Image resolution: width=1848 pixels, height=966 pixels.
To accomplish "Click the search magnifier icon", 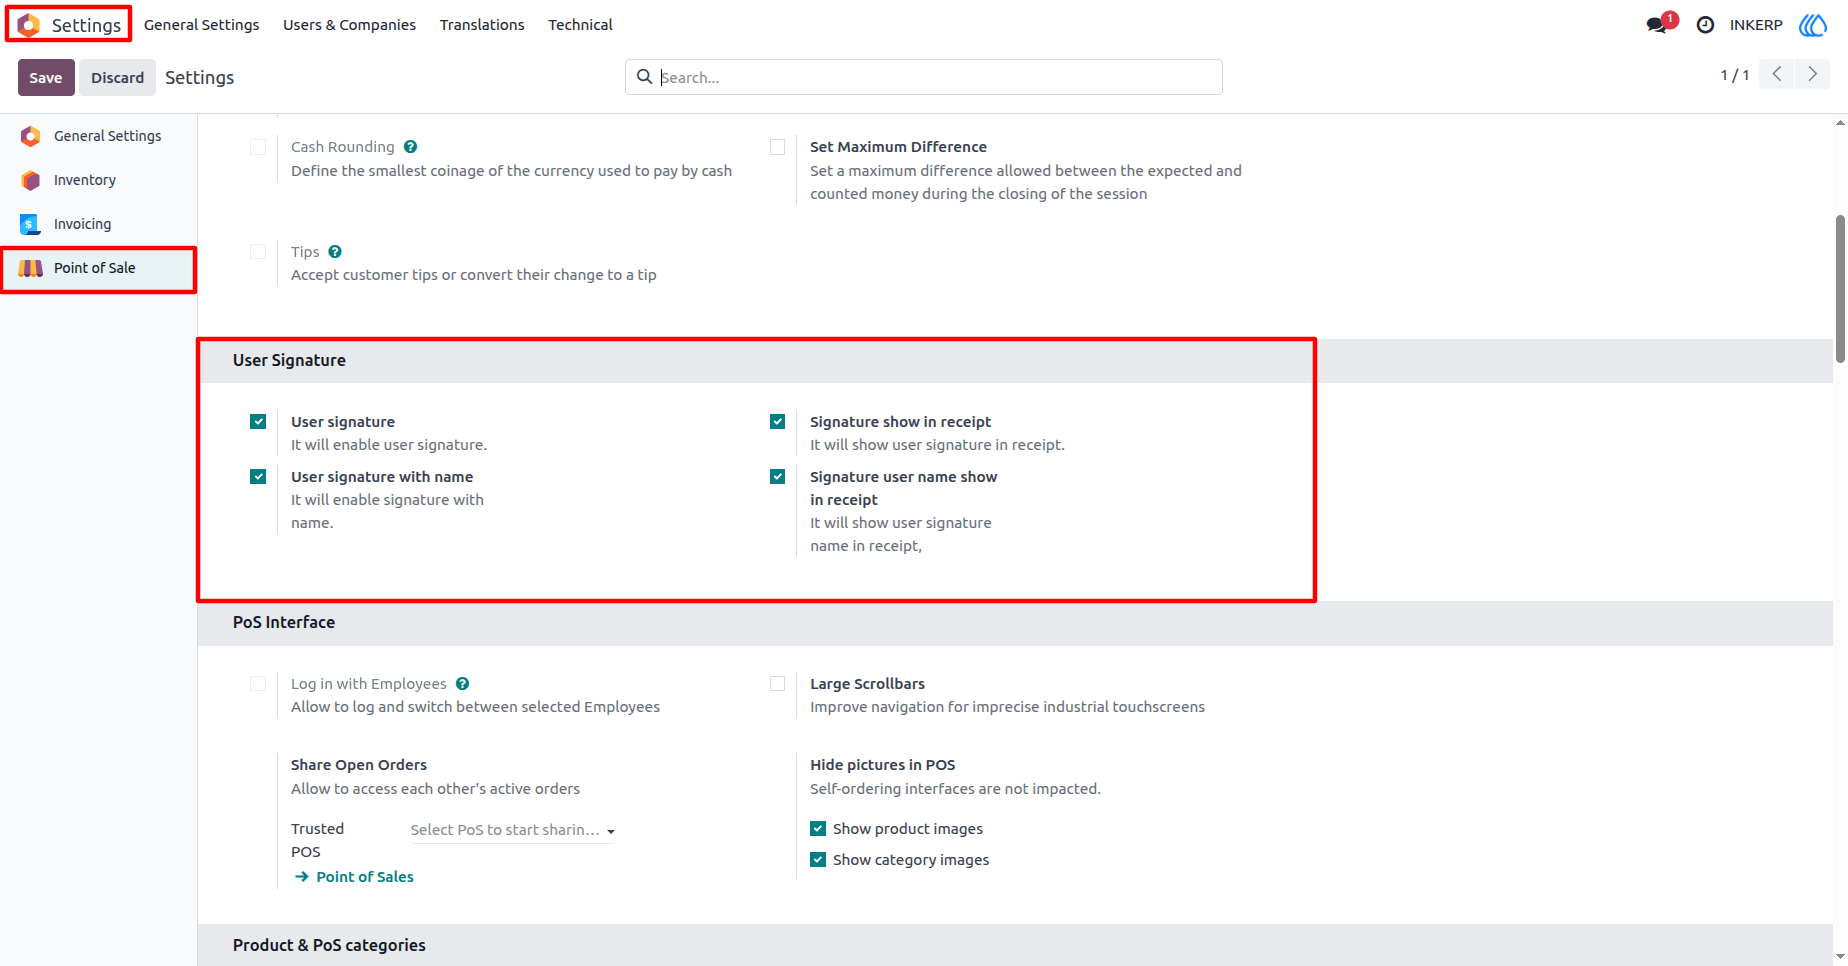I will tap(644, 77).
